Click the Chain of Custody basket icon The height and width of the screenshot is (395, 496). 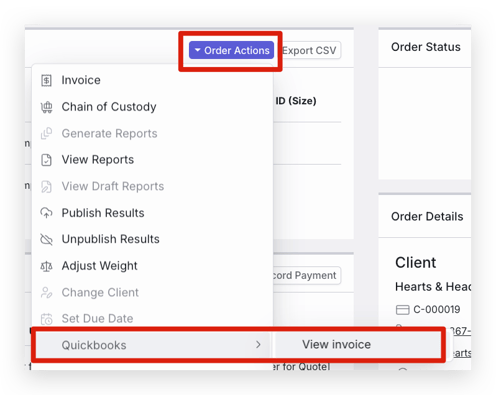click(x=46, y=107)
